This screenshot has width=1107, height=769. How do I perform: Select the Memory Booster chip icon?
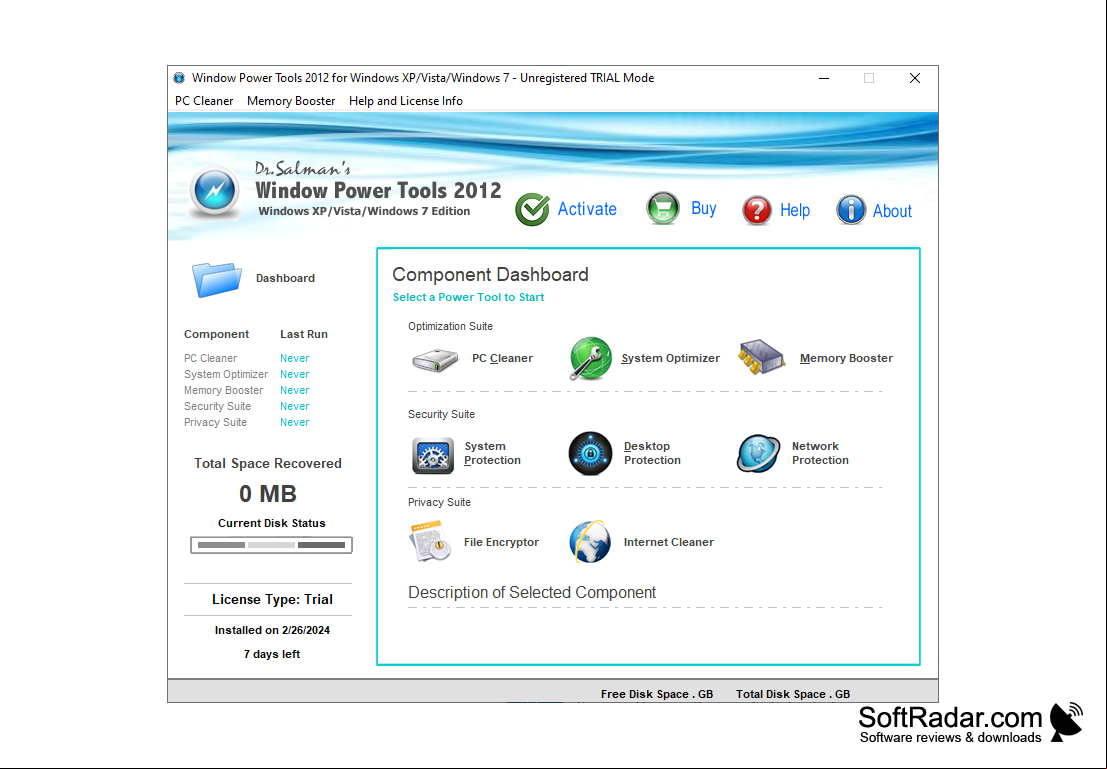tap(761, 357)
